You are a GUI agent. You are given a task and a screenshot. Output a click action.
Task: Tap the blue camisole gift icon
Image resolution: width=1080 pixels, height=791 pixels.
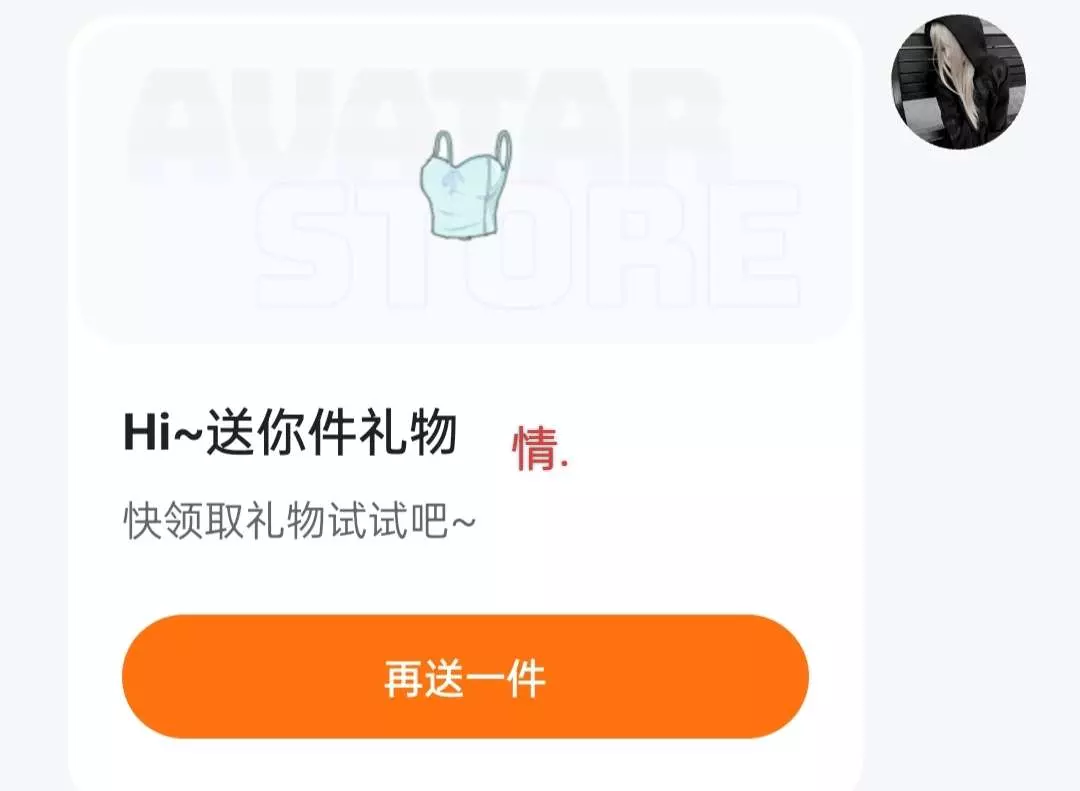coord(466,185)
